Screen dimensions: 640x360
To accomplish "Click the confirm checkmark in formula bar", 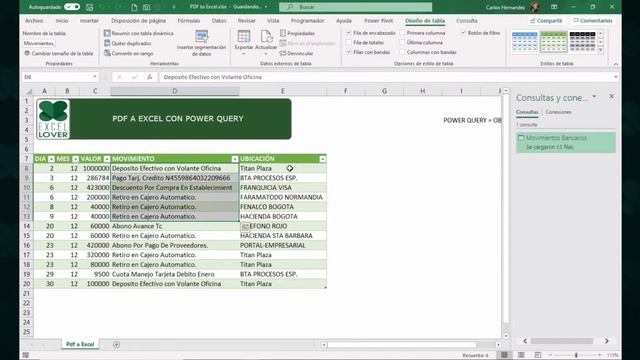I will pos(134,77).
